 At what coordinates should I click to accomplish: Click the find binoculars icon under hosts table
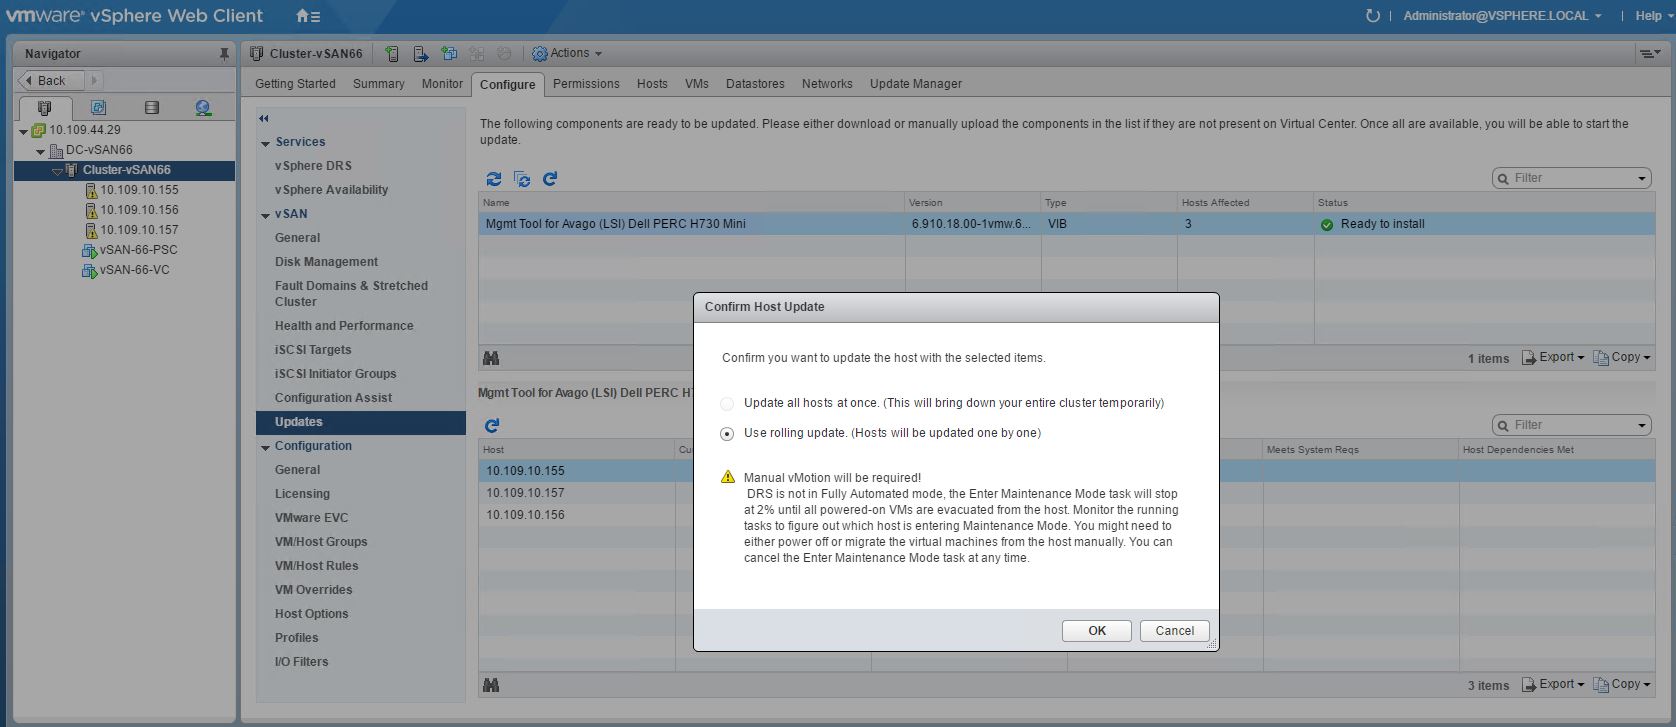coord(491,685)
